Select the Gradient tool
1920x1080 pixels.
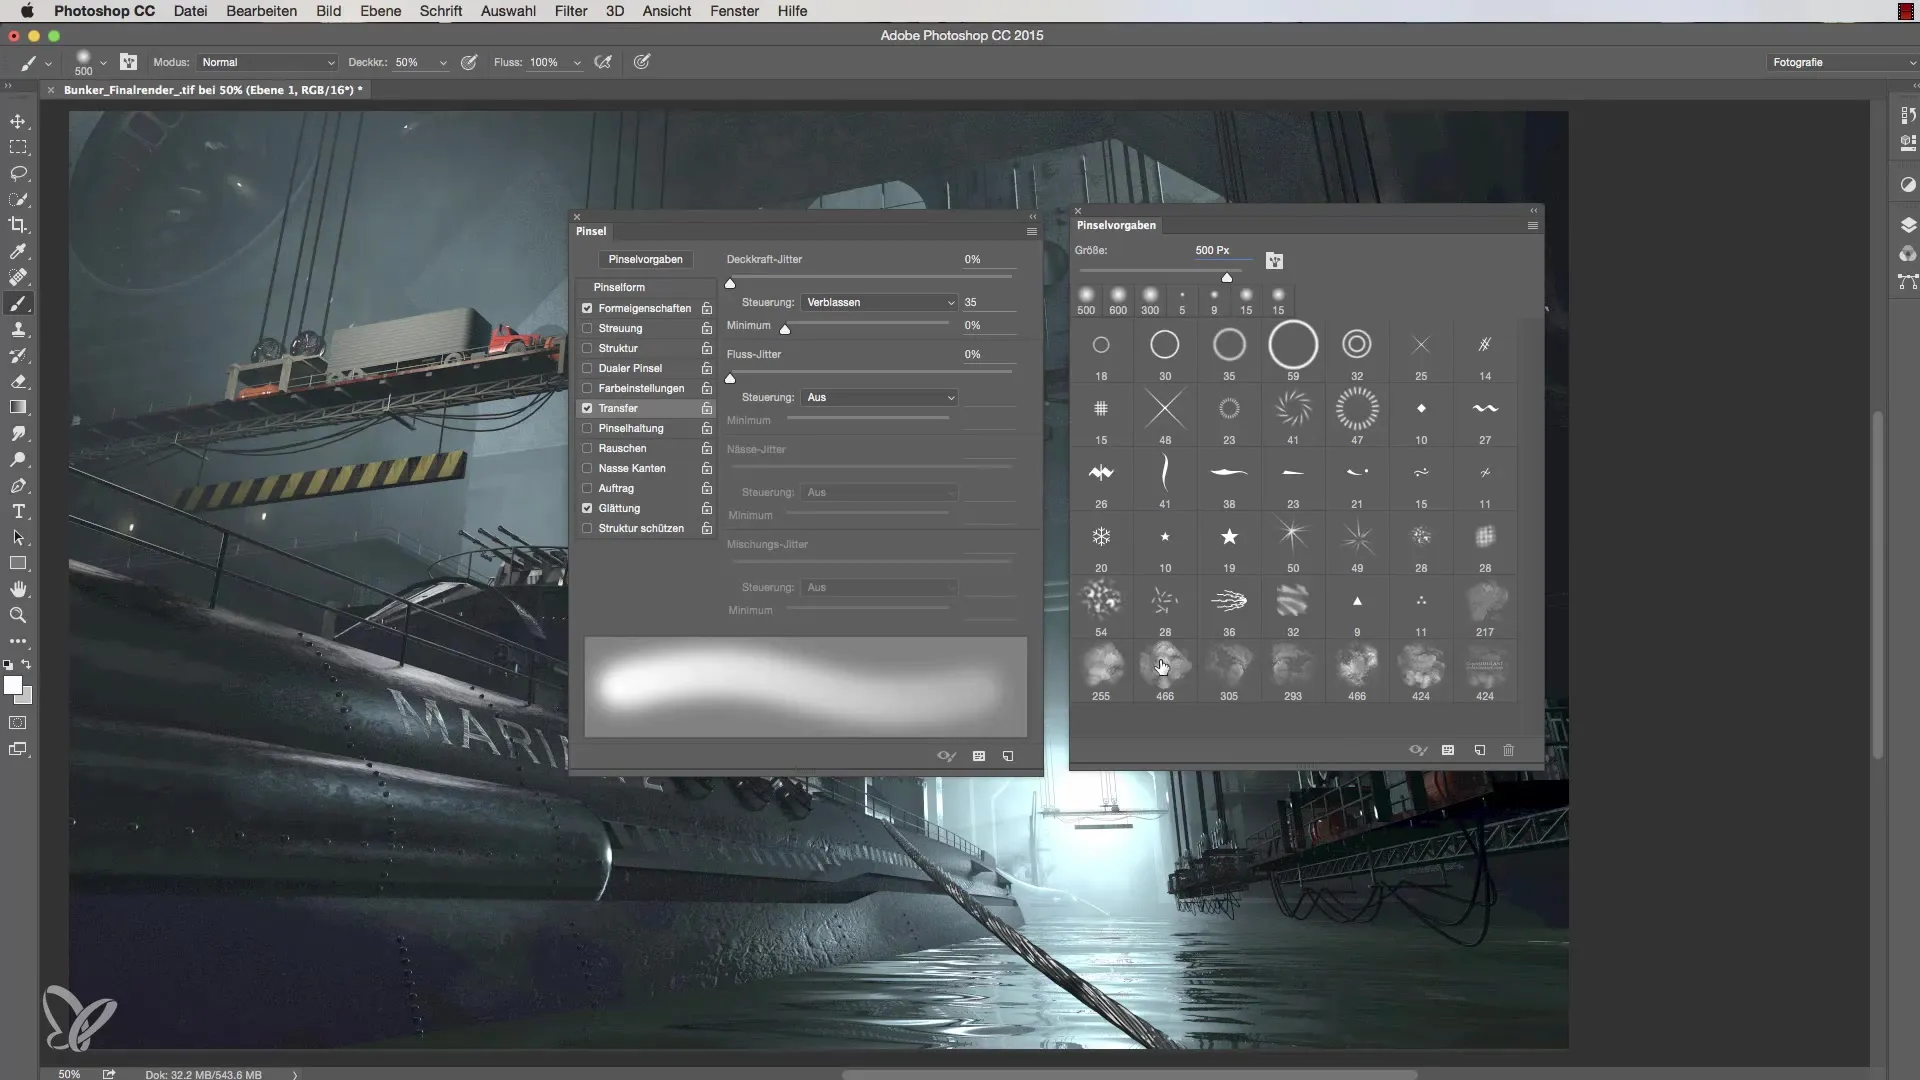pos(18,407)
